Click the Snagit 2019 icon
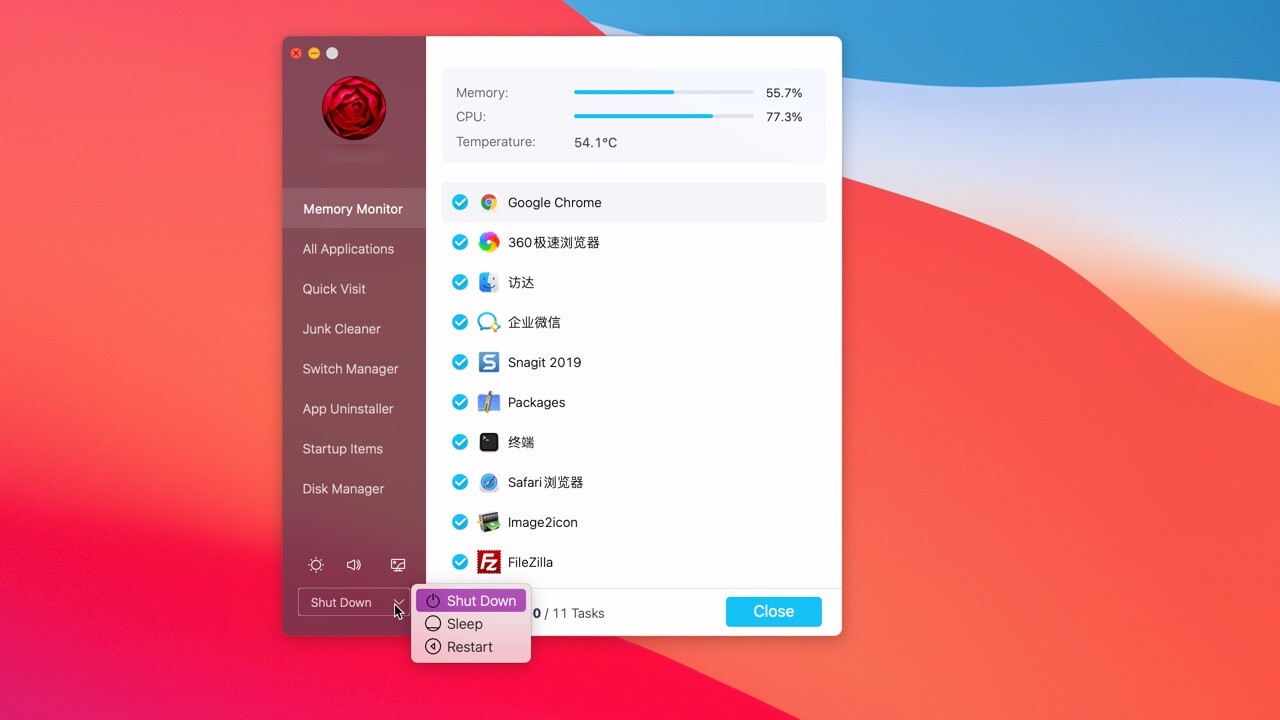The width and height of the screenshot is (1280, 720). pyautogui.click(x=489, y=362)
